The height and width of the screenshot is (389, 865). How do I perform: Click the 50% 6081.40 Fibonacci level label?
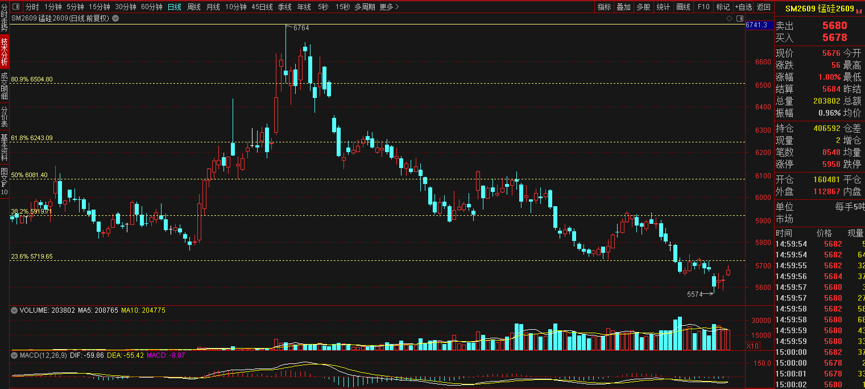click(30, 175)
